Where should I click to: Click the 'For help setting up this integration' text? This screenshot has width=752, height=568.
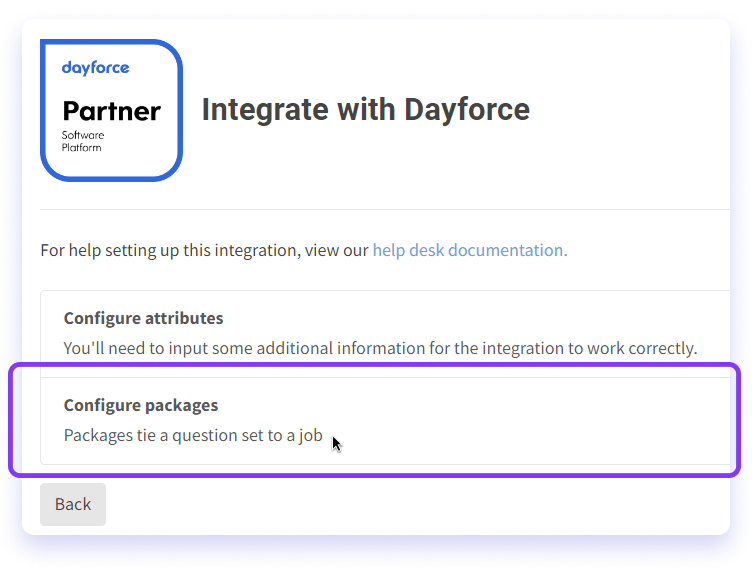click(x=204, y=250)
